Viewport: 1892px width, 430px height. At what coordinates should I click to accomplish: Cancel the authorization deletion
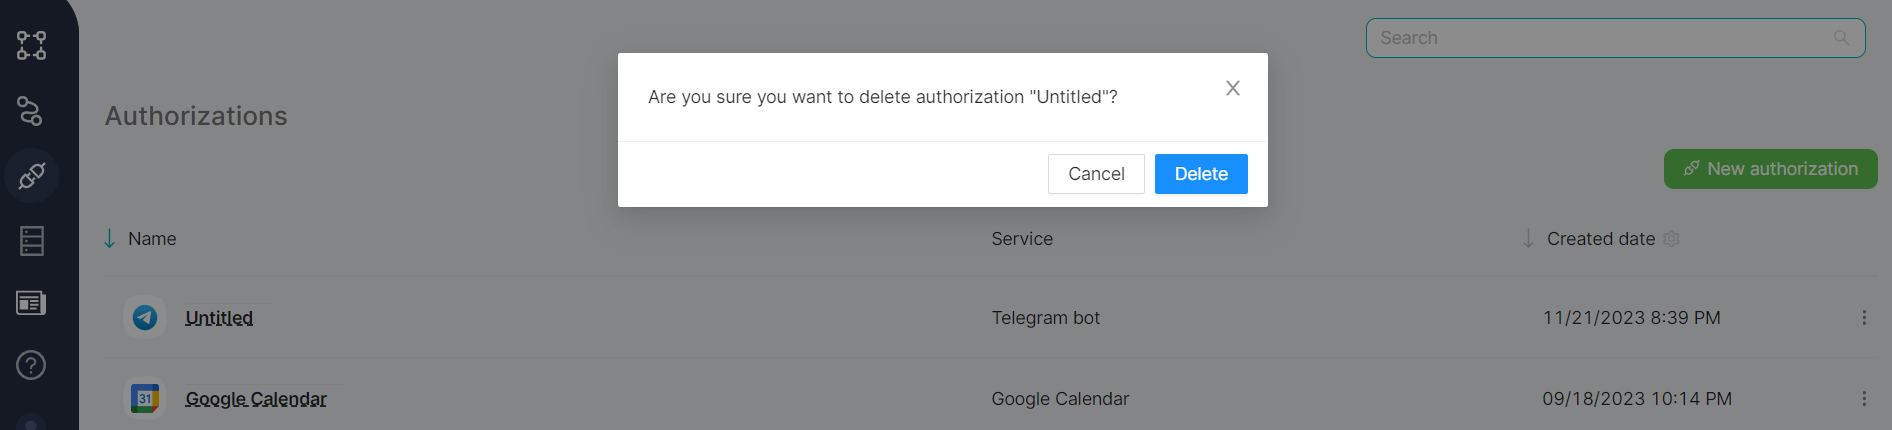(1096, 174)
